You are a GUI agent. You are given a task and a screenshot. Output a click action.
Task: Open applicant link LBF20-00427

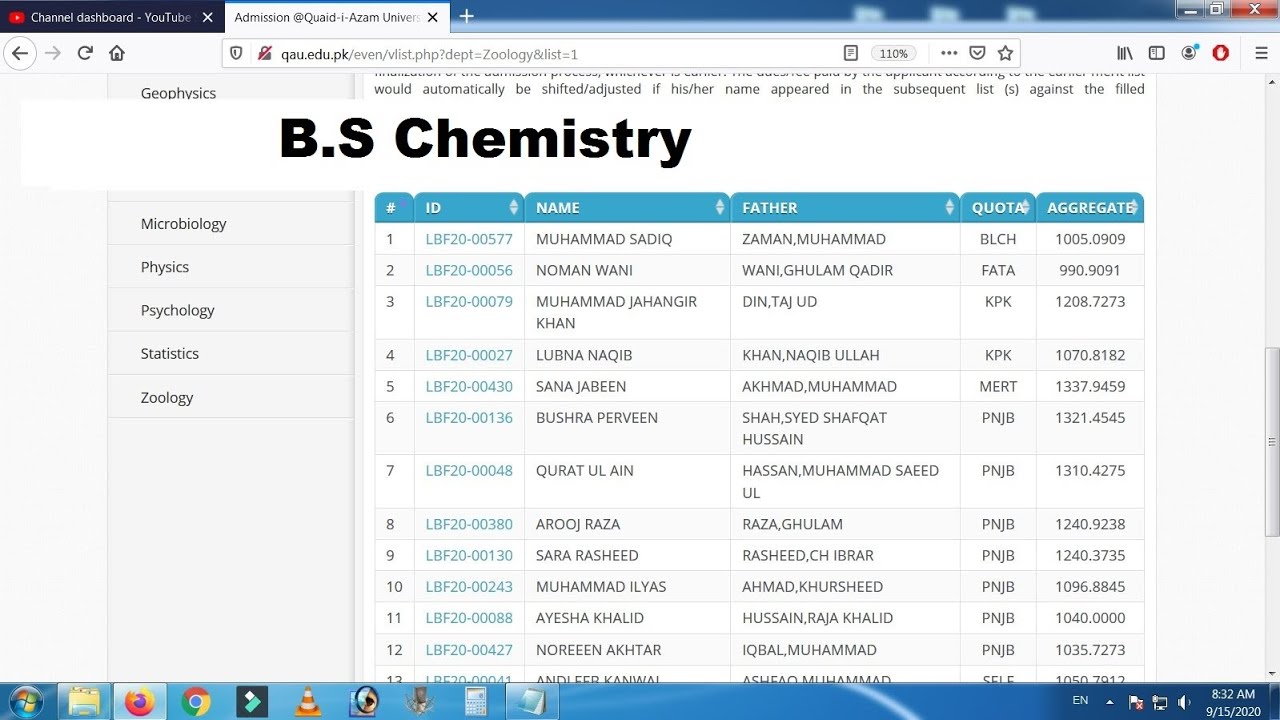pyautogui.click(x=469, y=649)
